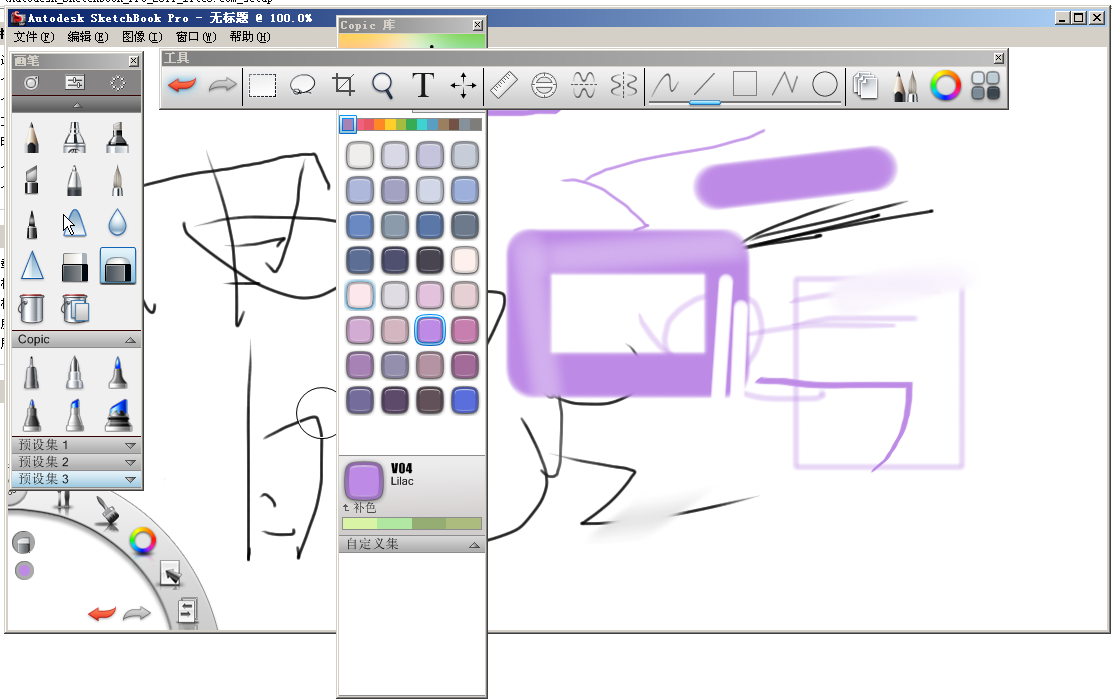Select the felt tip pen brush
This screenshot has height=700, width=1112.
tap(31, 223)
